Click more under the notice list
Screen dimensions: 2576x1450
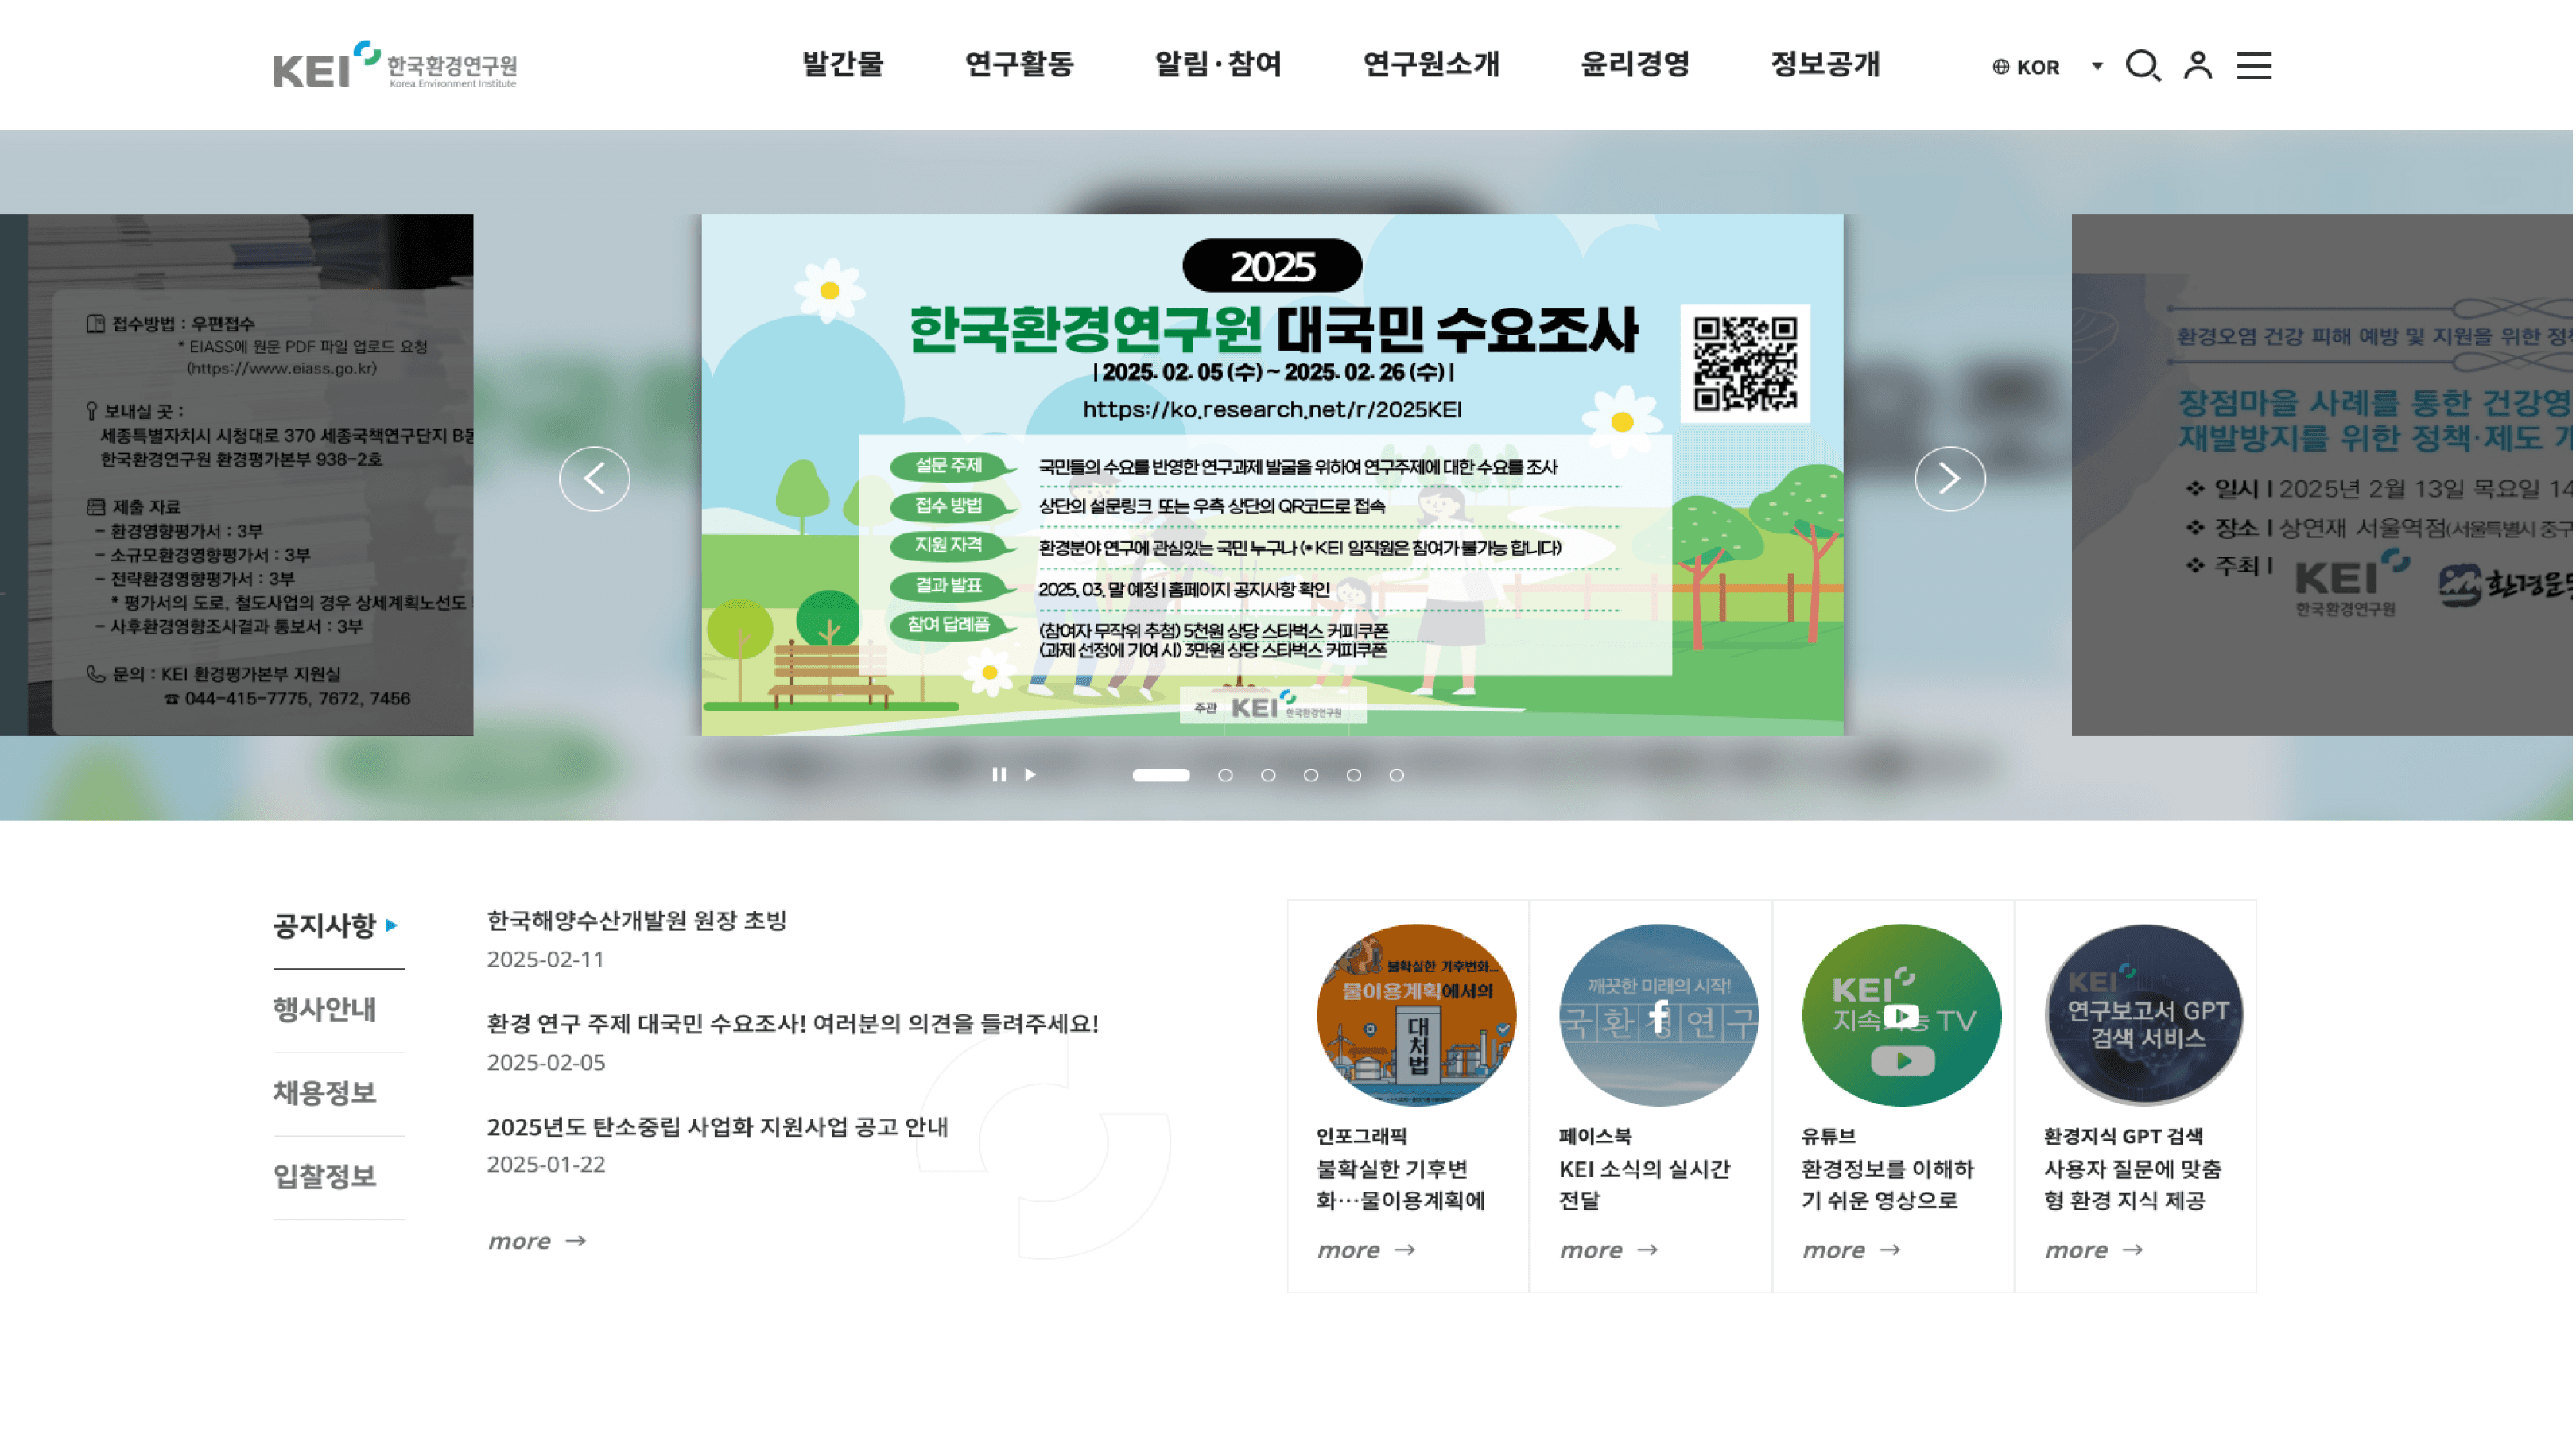[537, 1241]
